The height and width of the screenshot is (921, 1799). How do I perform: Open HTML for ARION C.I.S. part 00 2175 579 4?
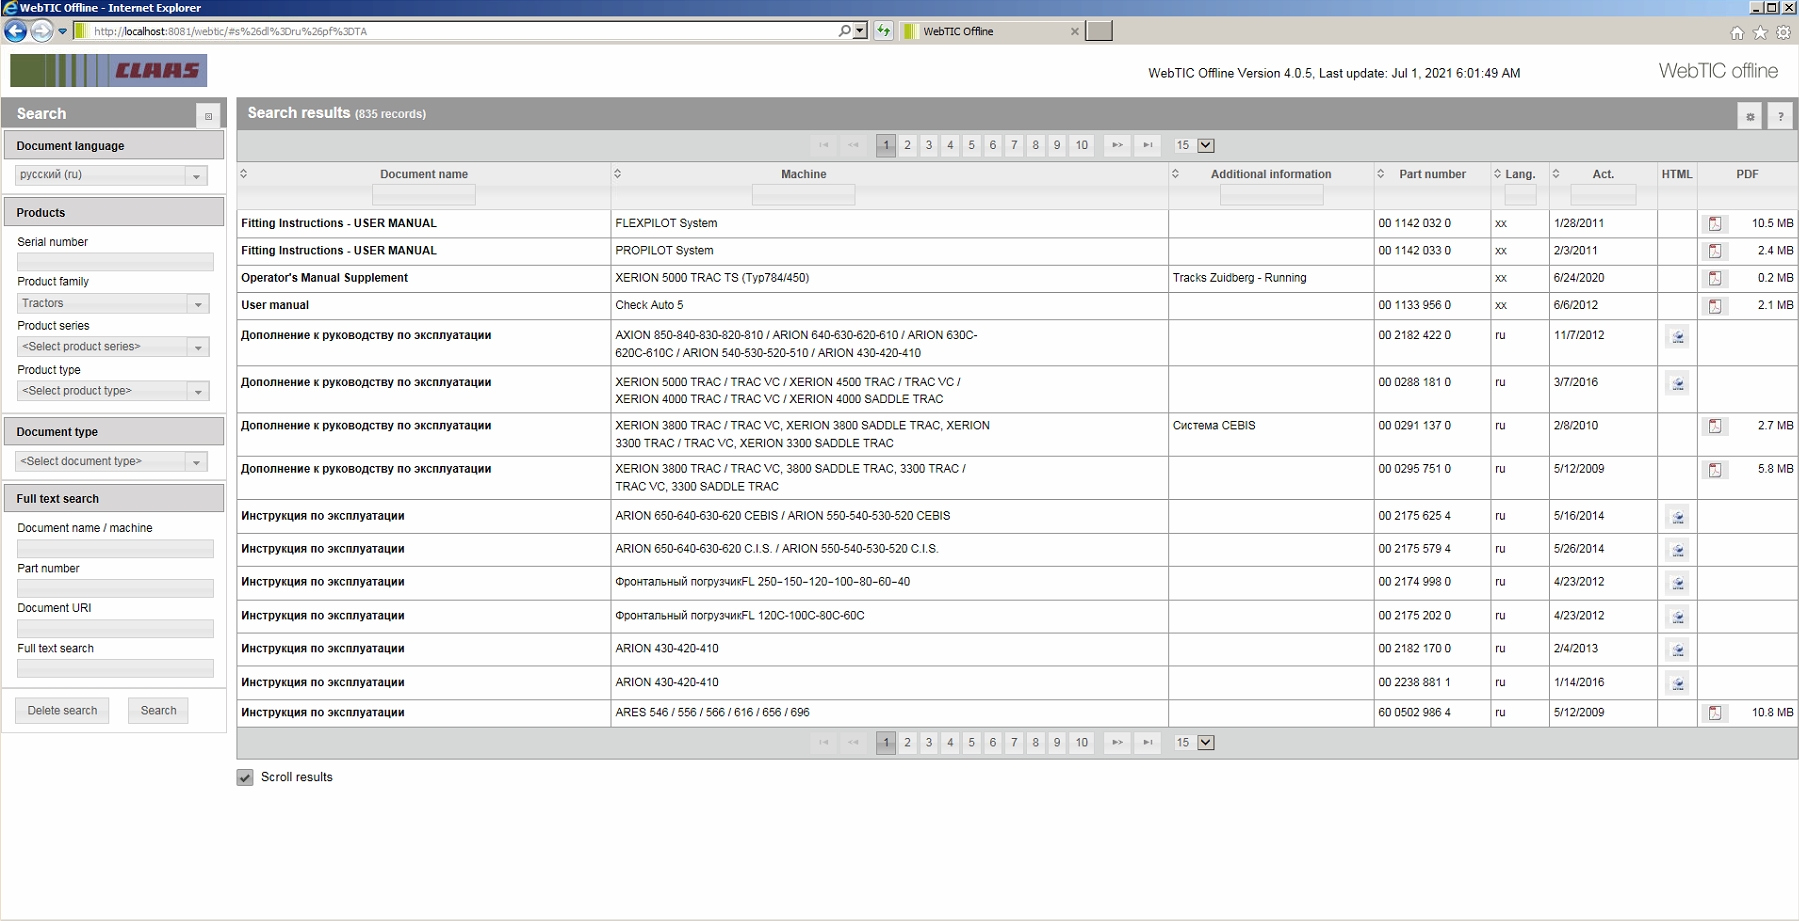[1678, 550]
